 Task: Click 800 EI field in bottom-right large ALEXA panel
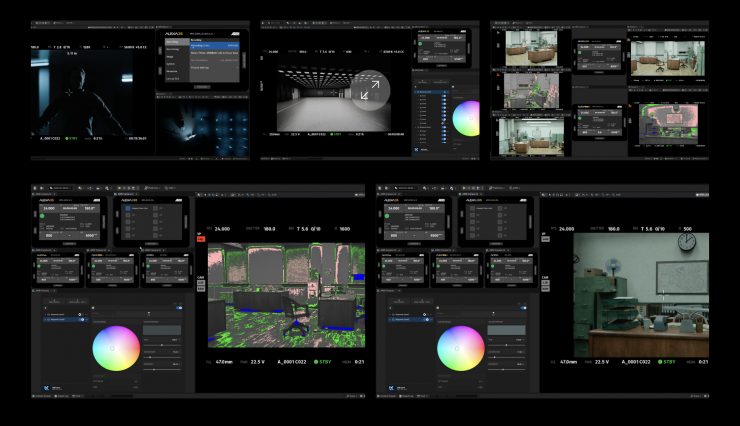click(x=394, y=235)
